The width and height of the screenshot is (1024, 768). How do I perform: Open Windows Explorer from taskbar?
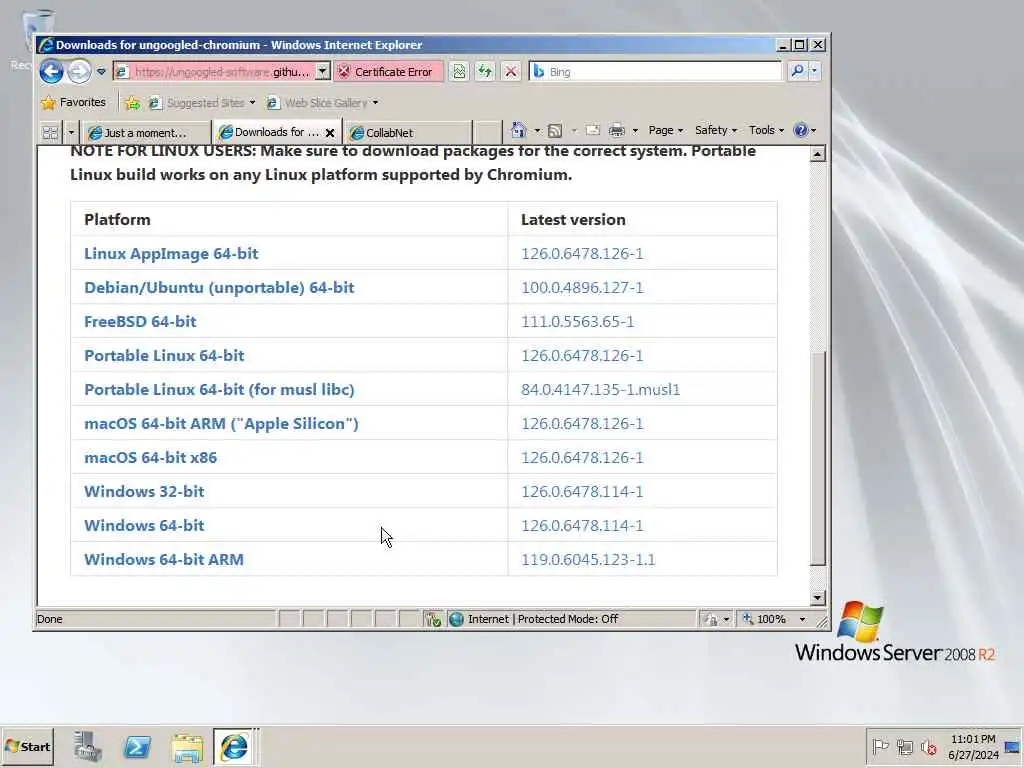click(187, 746)
